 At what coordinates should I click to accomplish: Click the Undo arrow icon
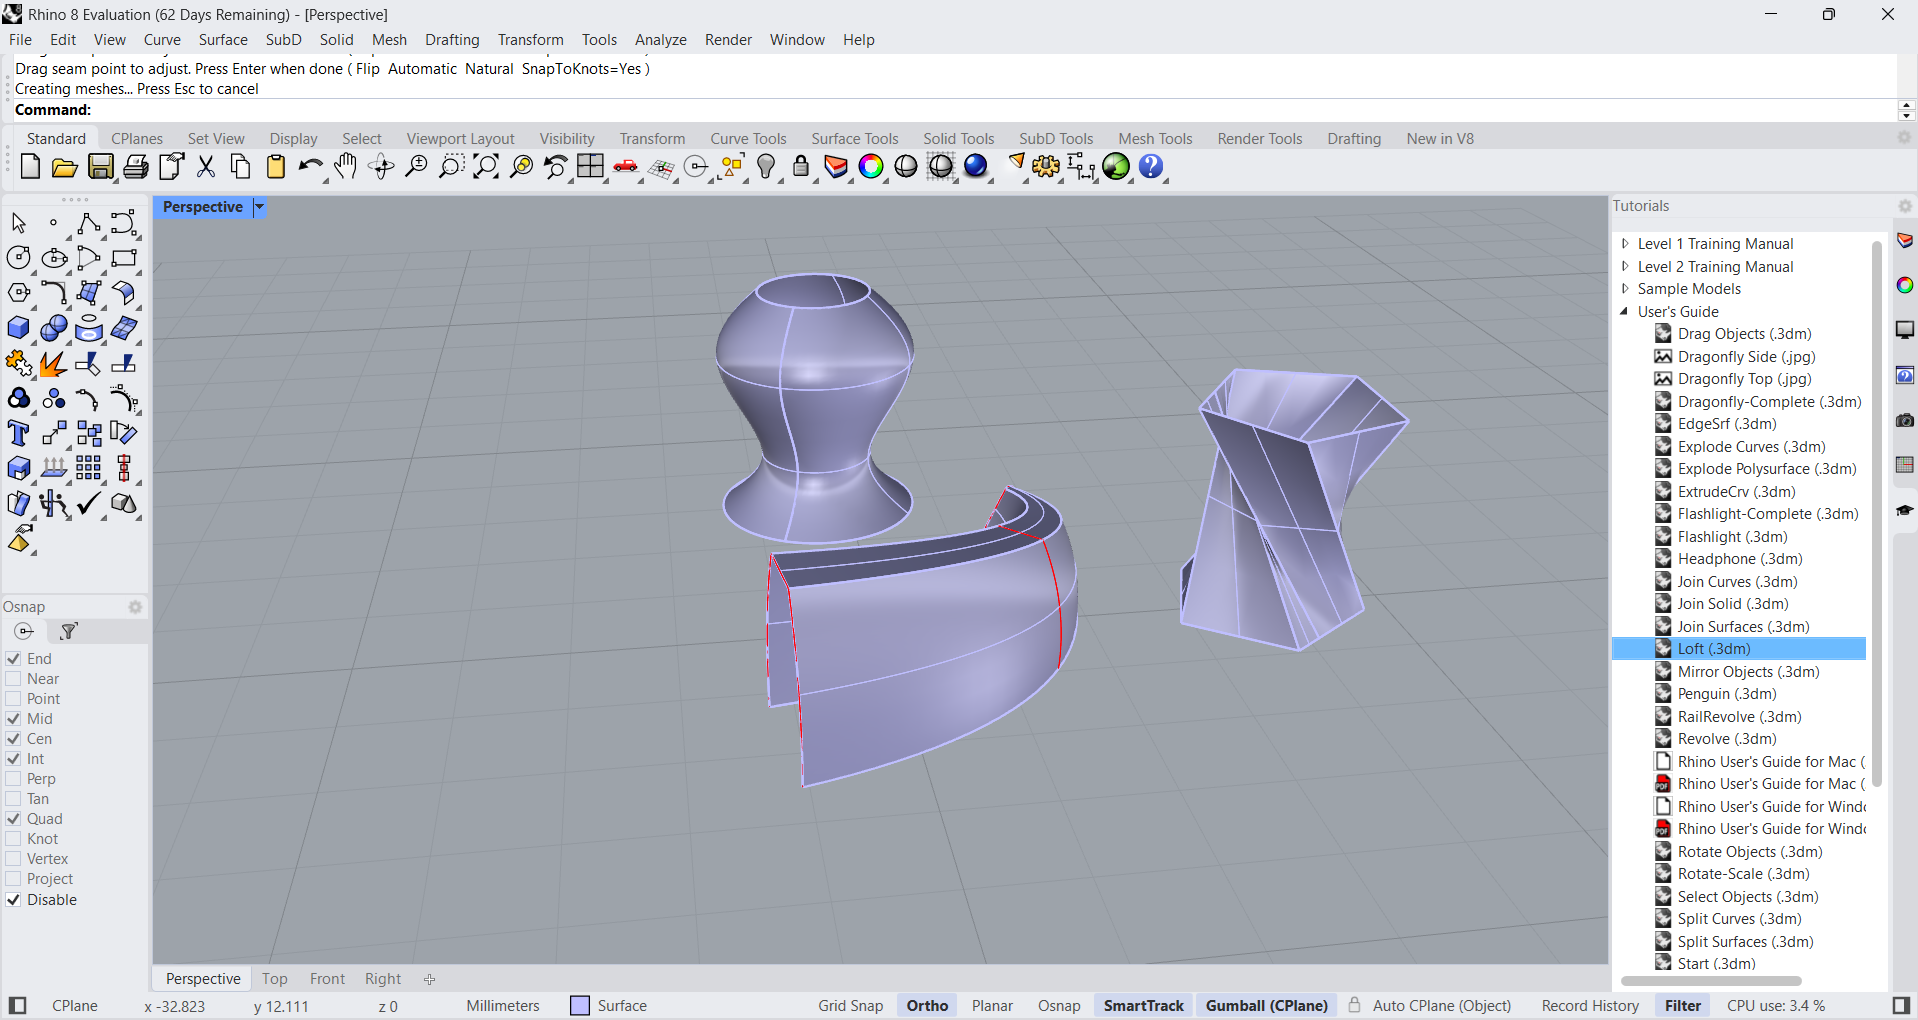click(309, 167)
